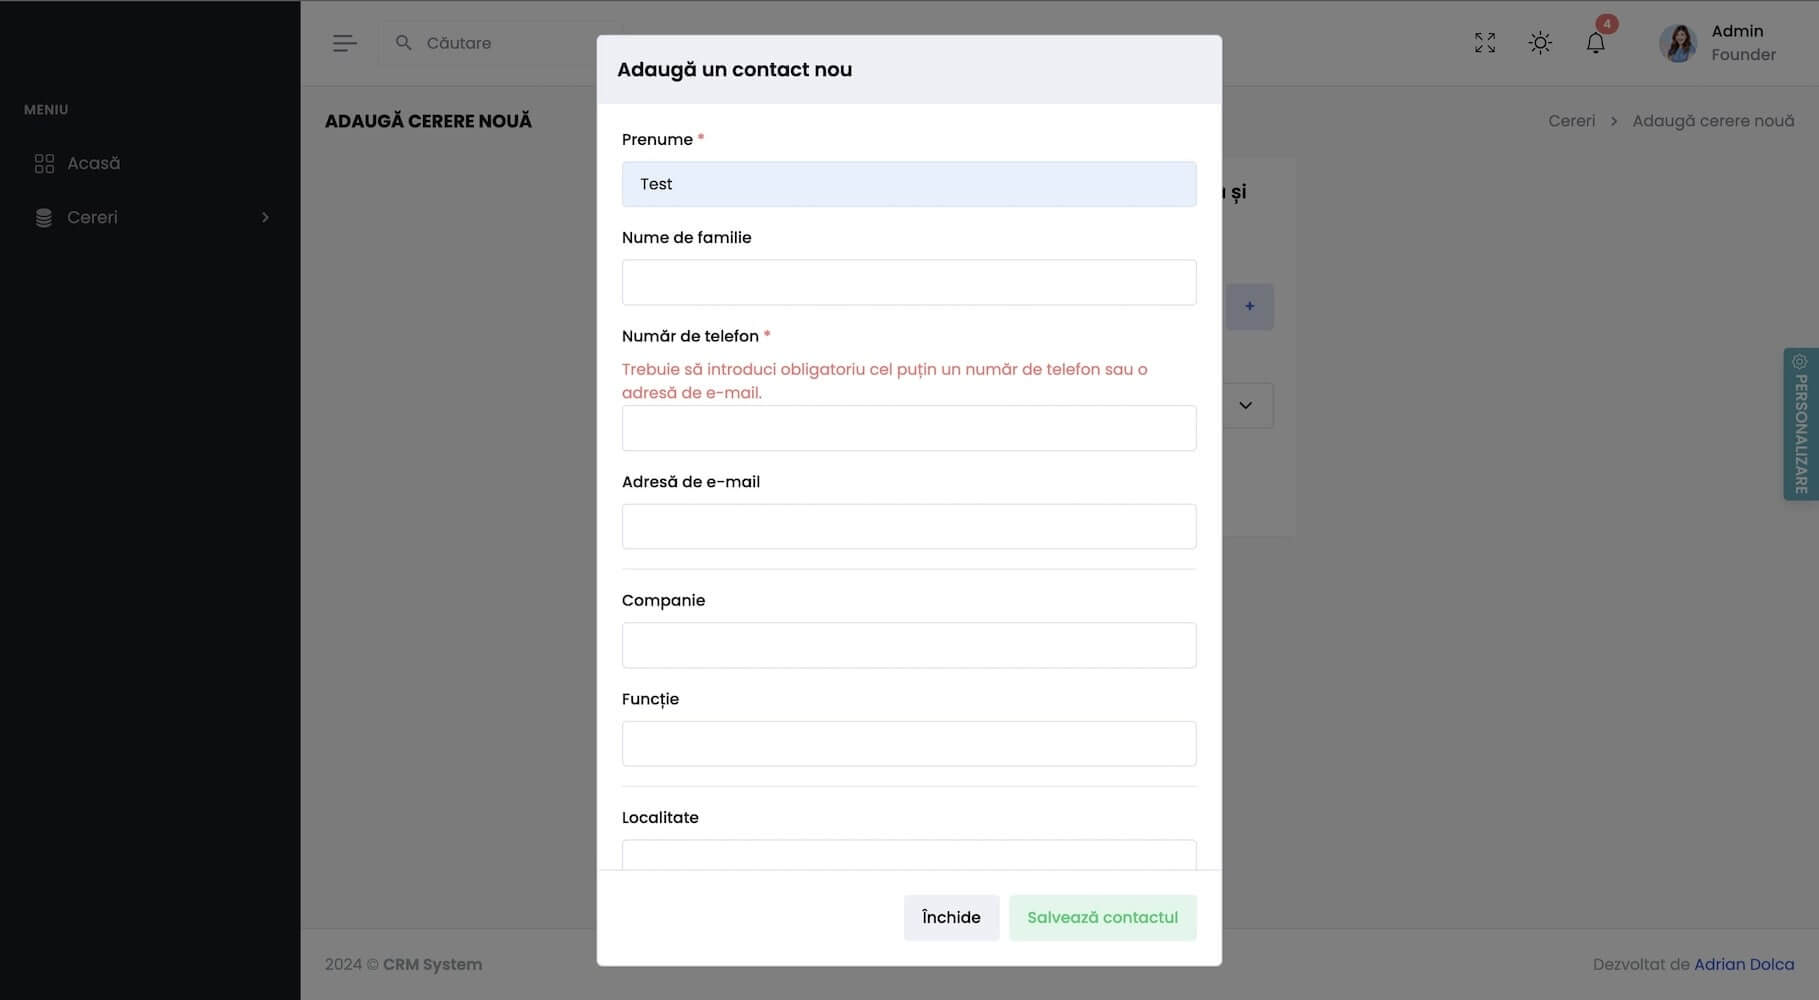Open the Admin Founder user menu
Viewport: 1819px width, 1000px height.
(x=1742, y=43)
